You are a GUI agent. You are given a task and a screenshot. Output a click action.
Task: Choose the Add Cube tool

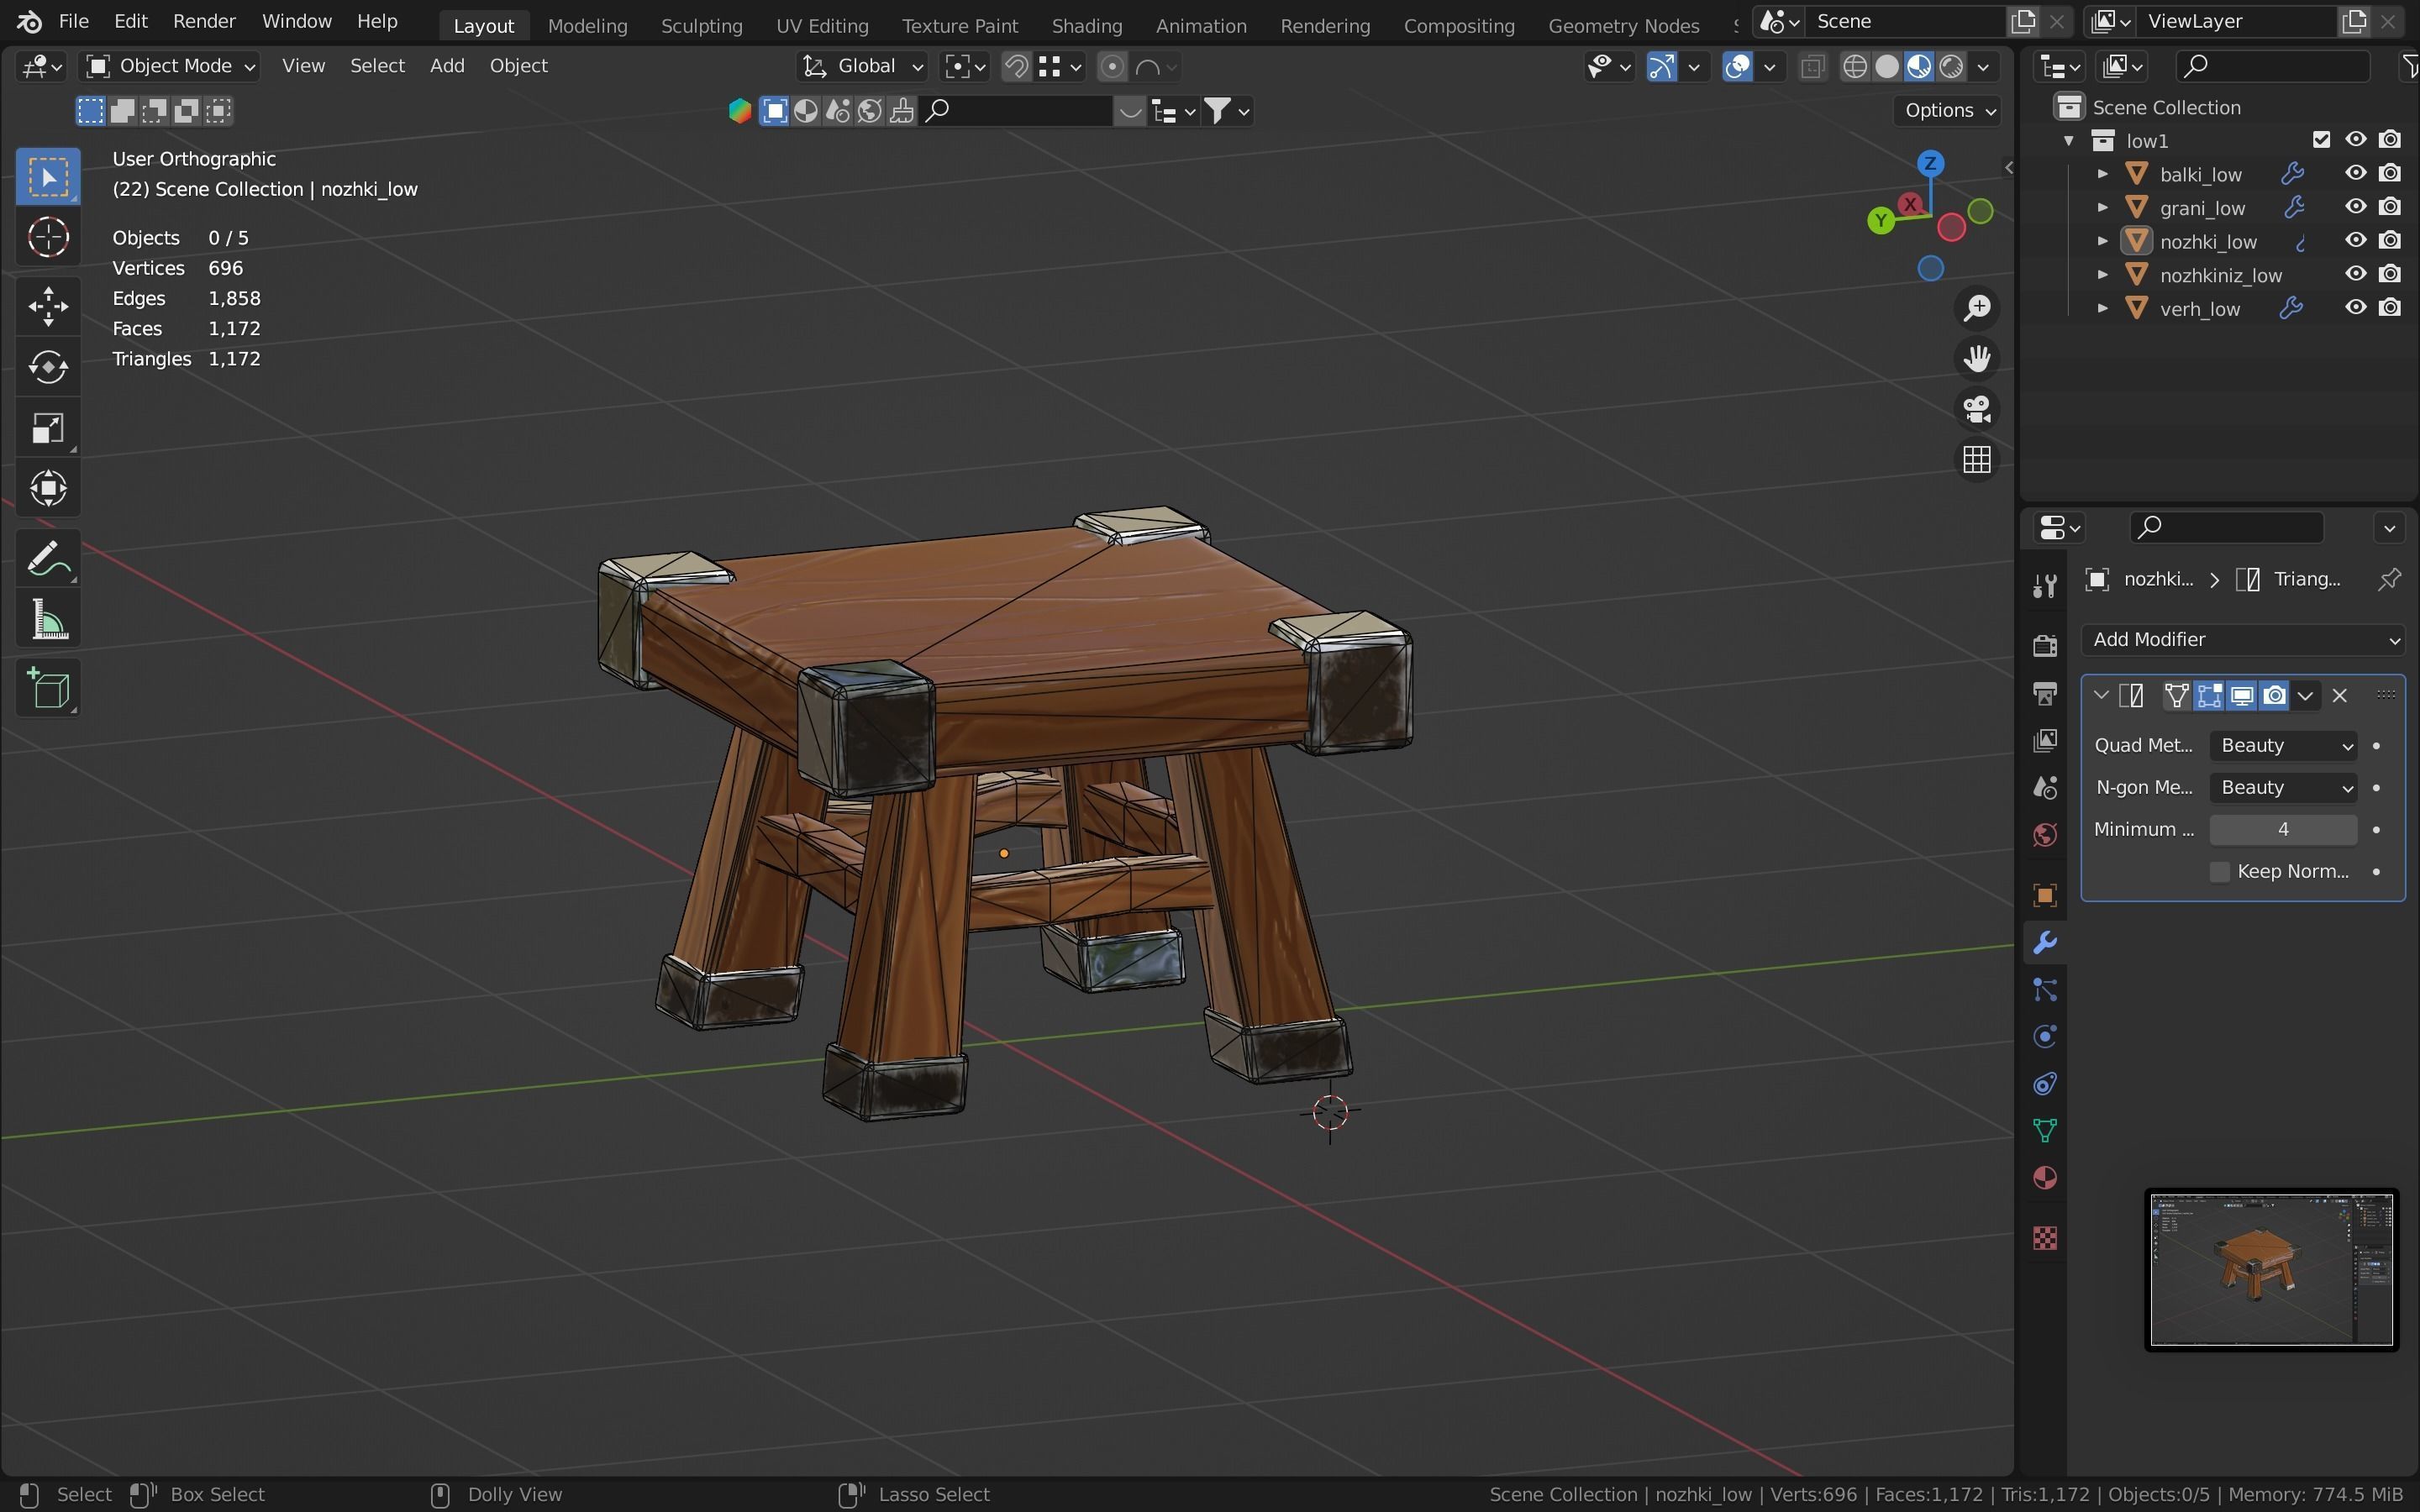[48, 688]
